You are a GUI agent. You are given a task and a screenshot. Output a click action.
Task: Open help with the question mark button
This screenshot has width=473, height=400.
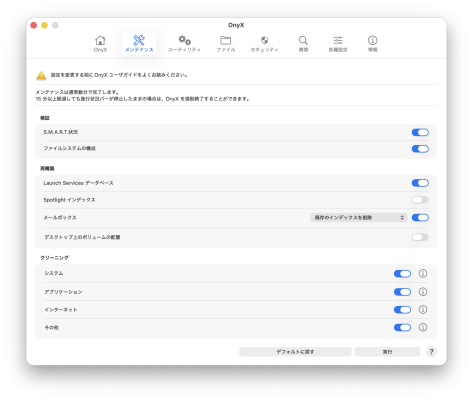[431, 352]
